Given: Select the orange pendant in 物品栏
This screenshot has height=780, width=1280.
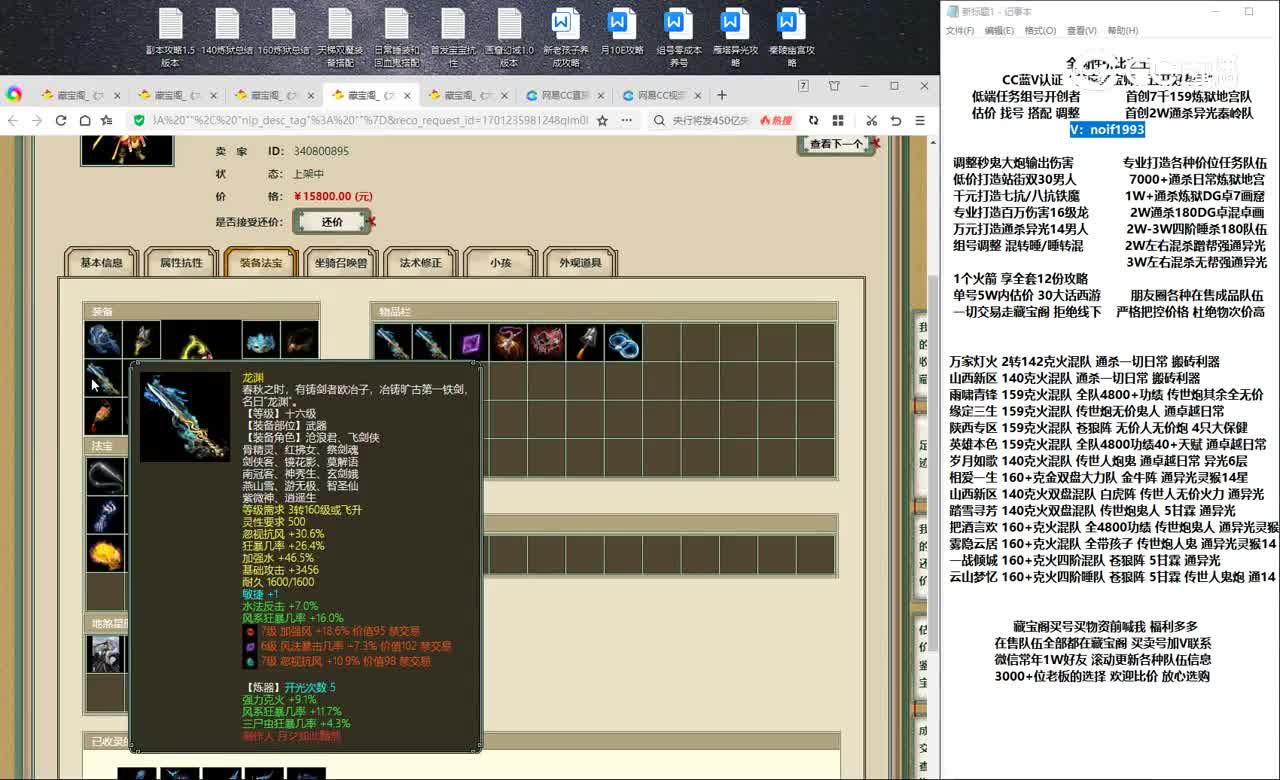Looking at the screenshot, I should coord(507,342).
